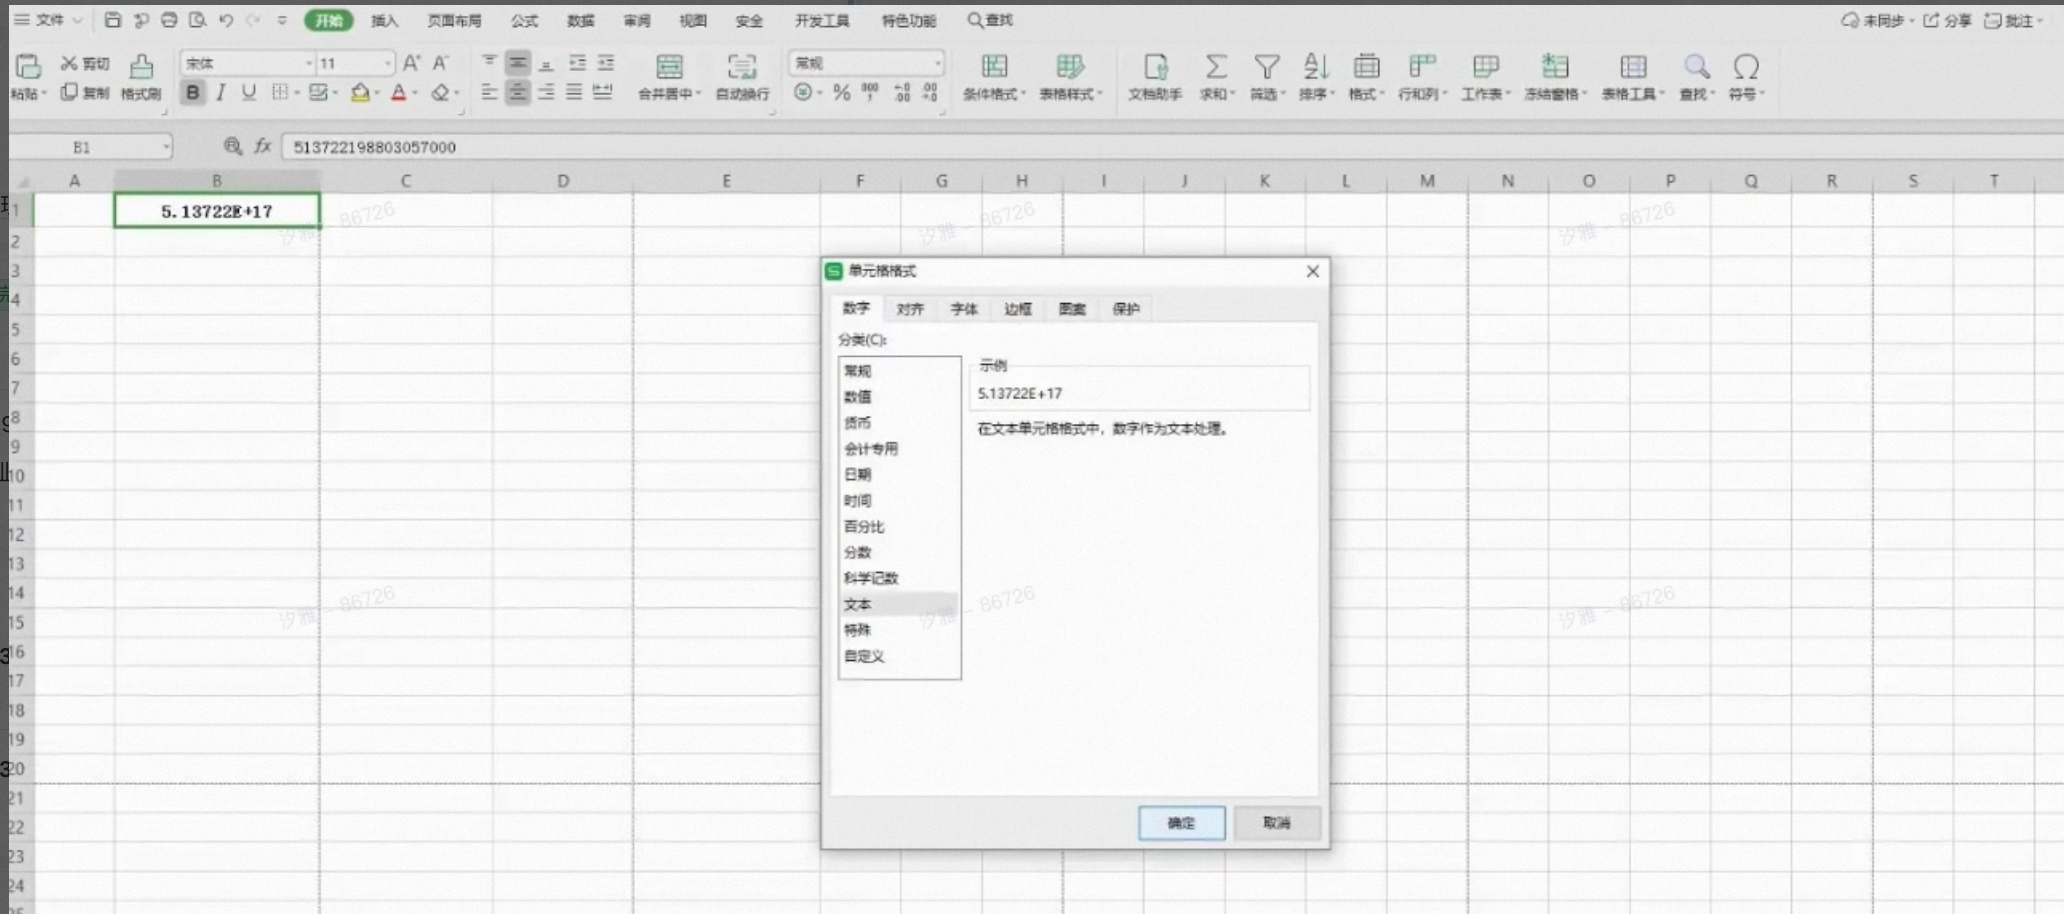The width and height of the screenshot is (2064, 914).
Task: Toggle Bold formatting
Action: point(192,92)
